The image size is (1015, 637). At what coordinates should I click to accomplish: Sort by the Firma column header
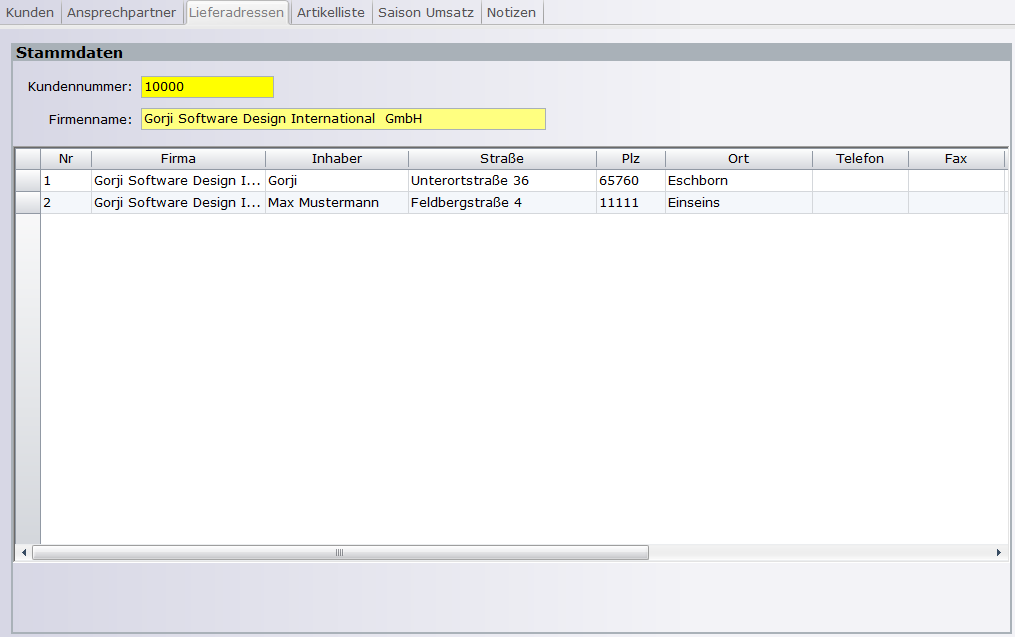[x=178, y=159]
